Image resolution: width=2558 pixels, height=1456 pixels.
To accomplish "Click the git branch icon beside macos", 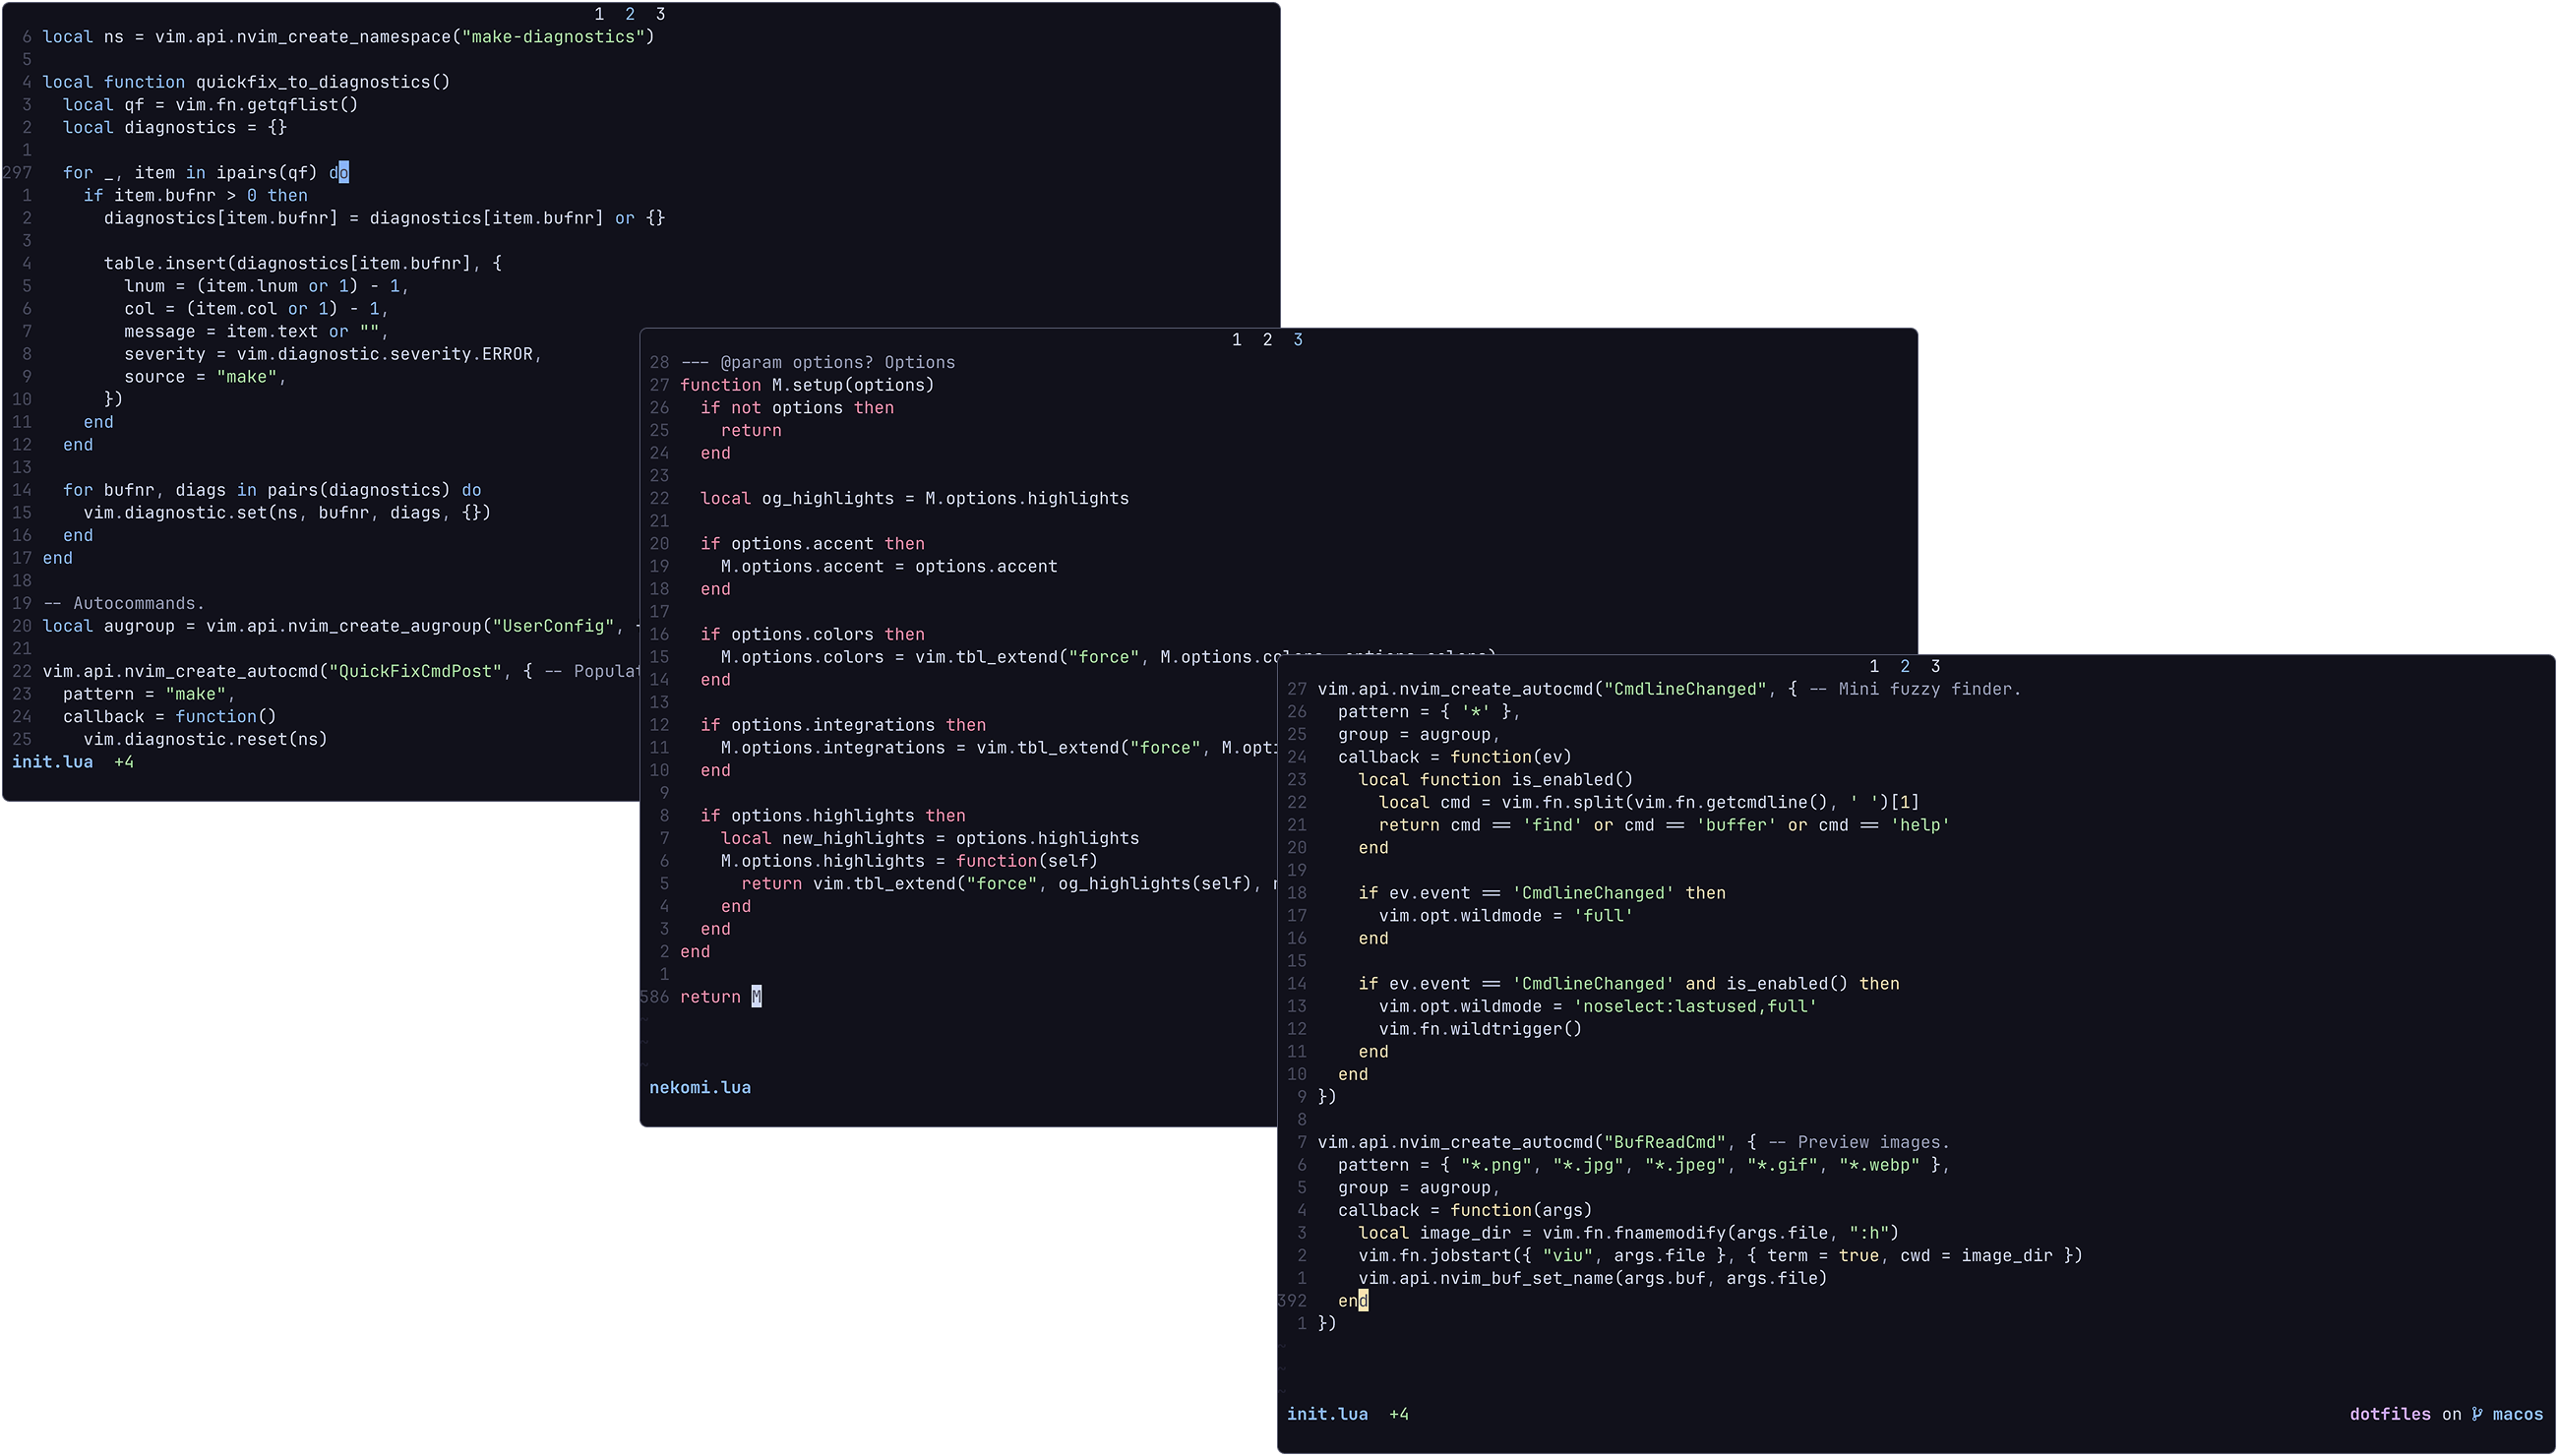I will tap(2476, 1414).
